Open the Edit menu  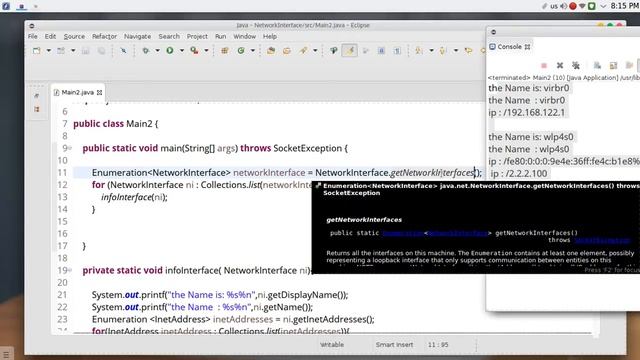pyautogui.click(x=50, y=36)
